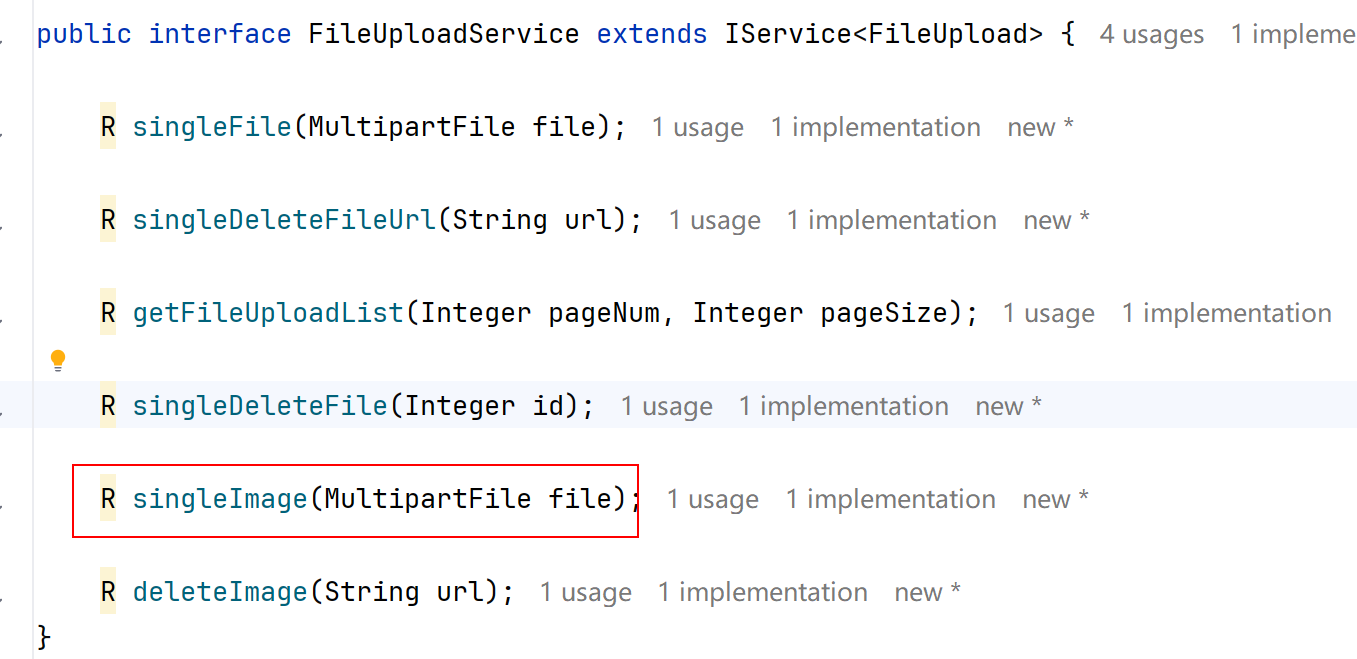Show "1 usage" hint beside singleImage

point(713,500)
